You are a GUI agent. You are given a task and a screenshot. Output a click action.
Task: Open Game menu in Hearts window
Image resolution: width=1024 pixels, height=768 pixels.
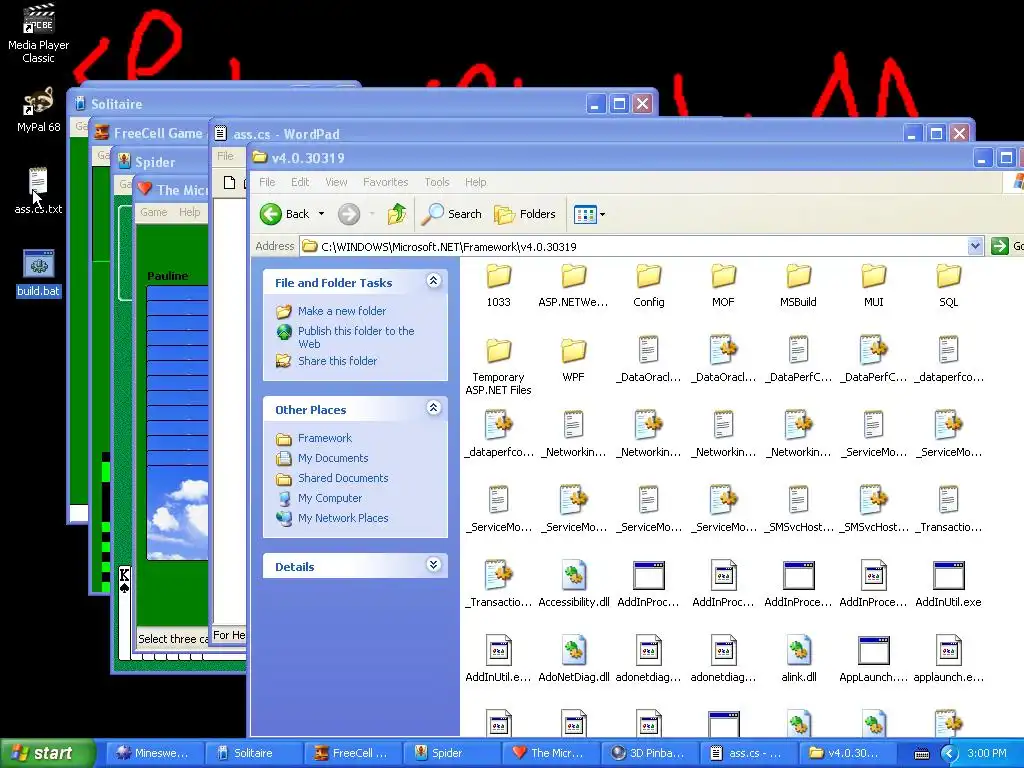[x=153, y=212]
